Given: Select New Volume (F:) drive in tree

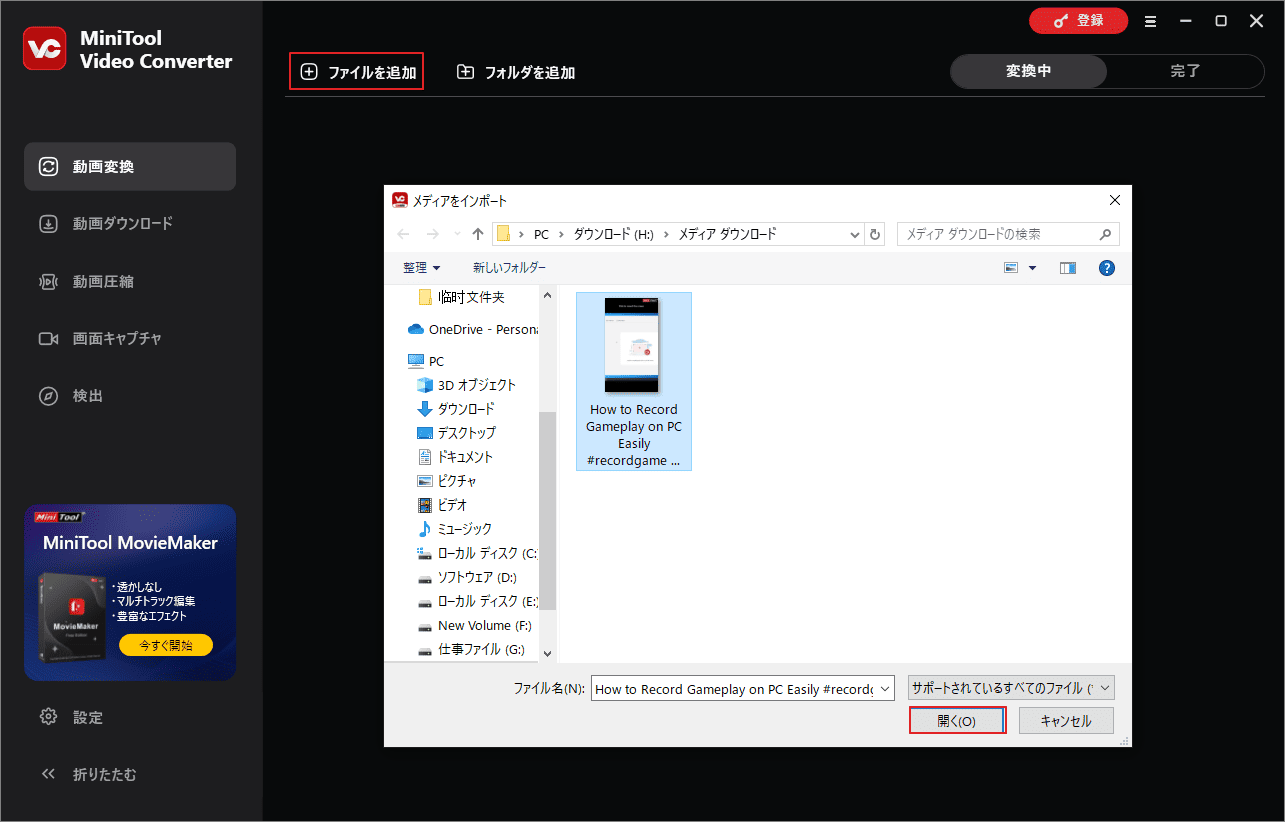Looking at the screenshot, I should (x=474, y=625).
